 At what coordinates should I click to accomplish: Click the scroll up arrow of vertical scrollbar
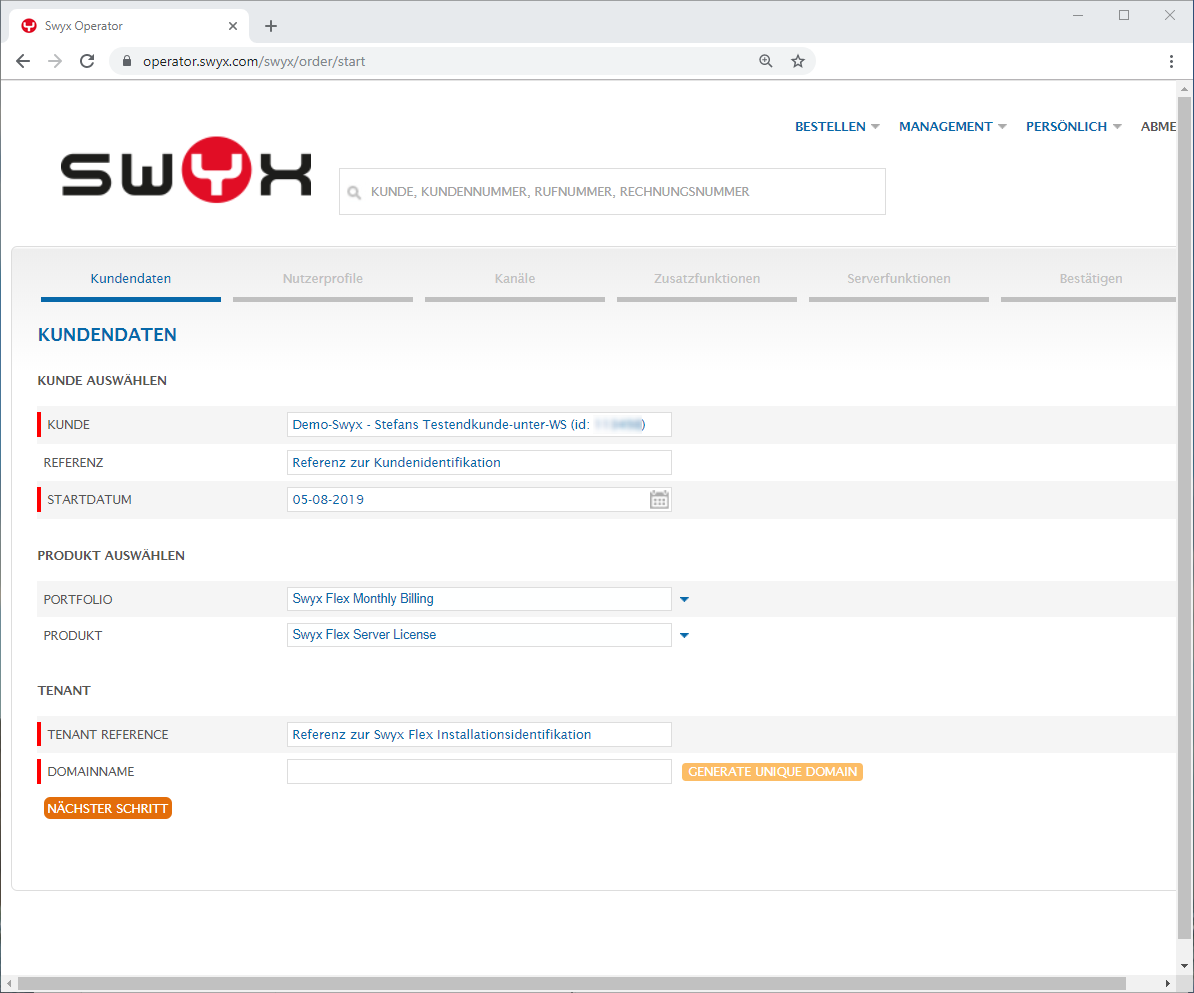[1184, 89]
